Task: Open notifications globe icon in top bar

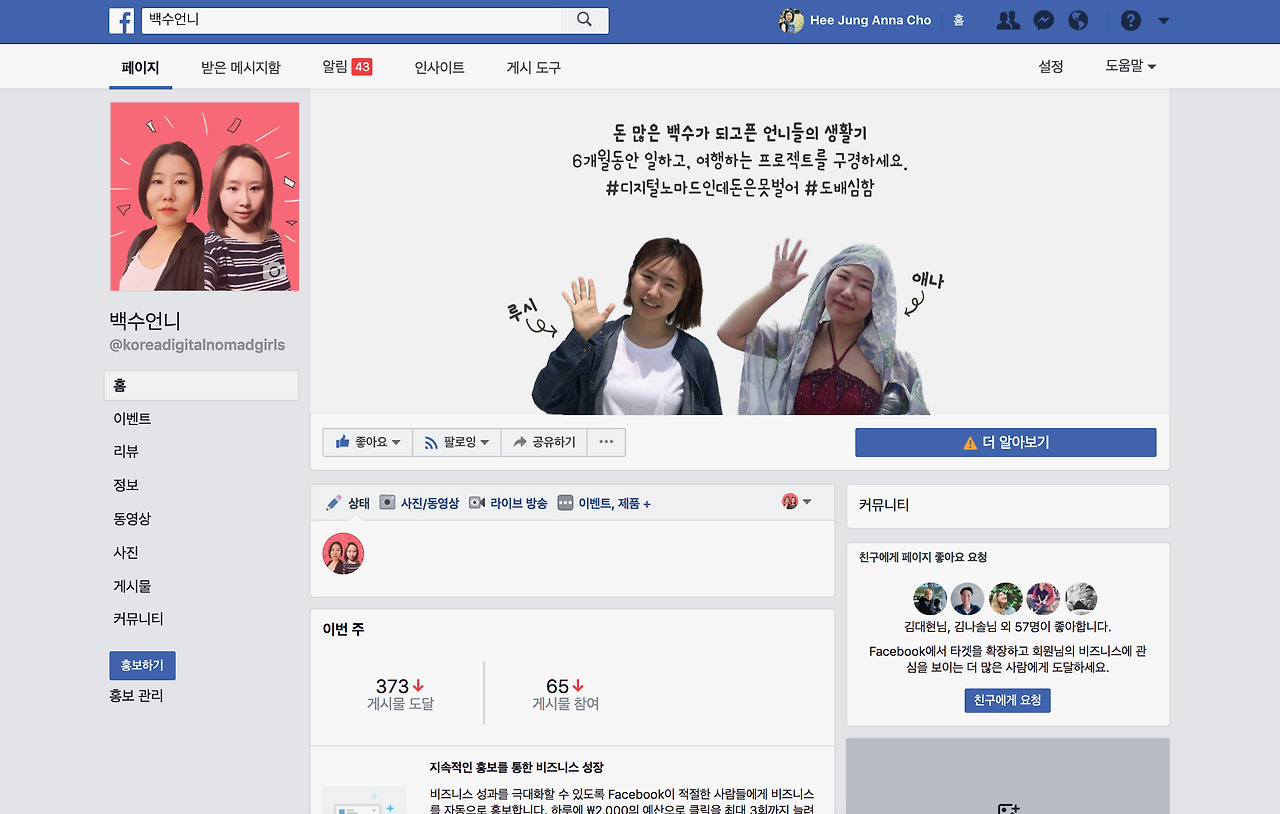Action: pos(1078,19)
